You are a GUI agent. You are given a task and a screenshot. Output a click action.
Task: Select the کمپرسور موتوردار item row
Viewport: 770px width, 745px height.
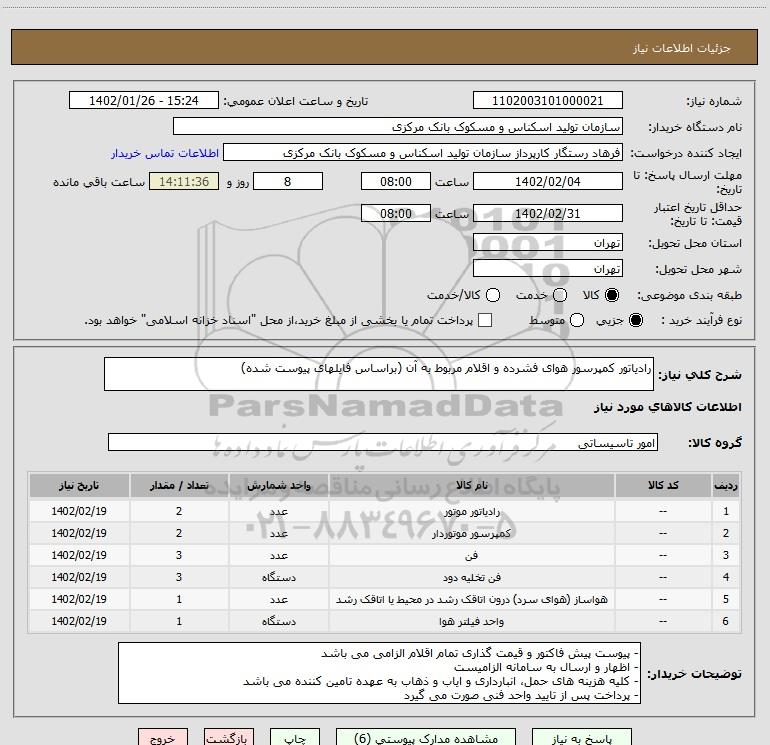[385, 533]
